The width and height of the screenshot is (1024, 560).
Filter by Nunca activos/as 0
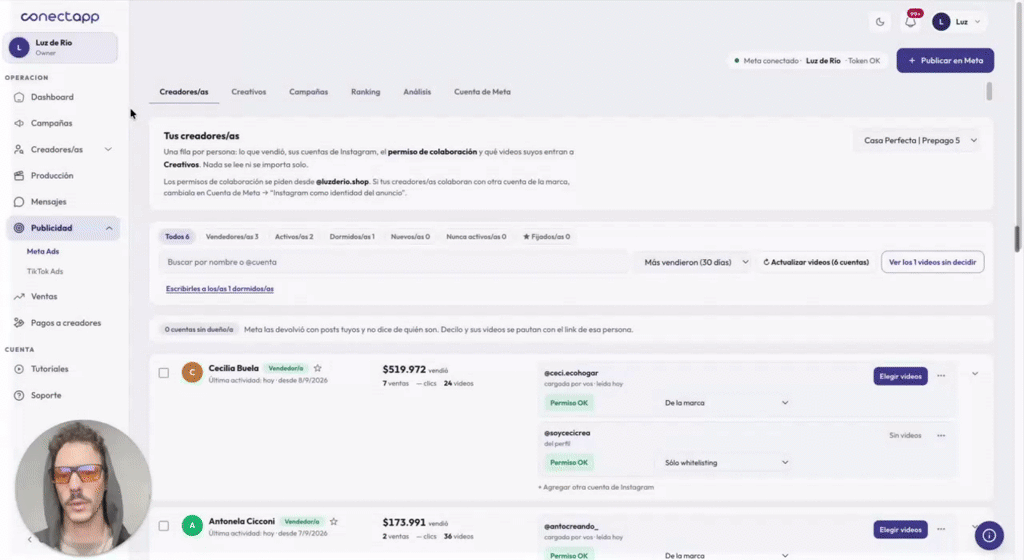pyautogui.click(x=476, y=237)
